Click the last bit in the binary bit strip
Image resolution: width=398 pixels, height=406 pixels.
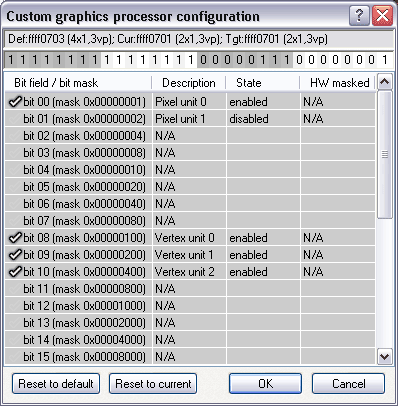coord(385,60)
